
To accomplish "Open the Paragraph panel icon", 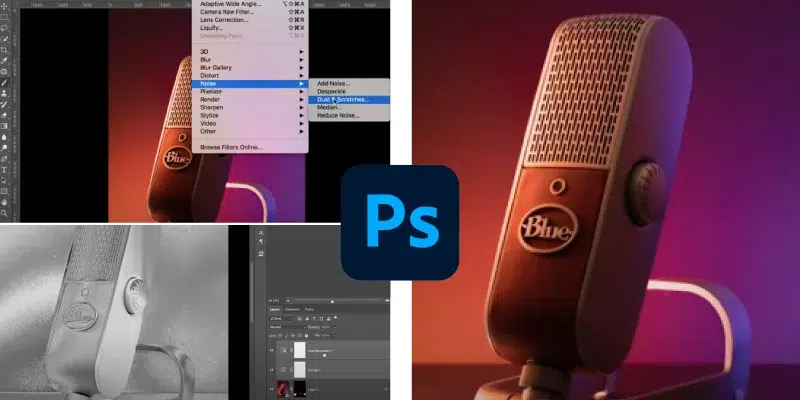I will tap(261, 241).
